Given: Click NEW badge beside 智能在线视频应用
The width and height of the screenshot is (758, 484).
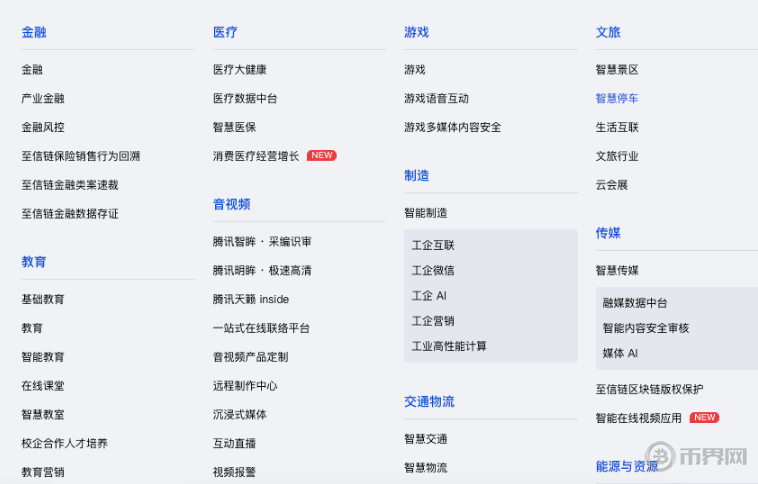Looking at the screenshot, I should [705, 417].
